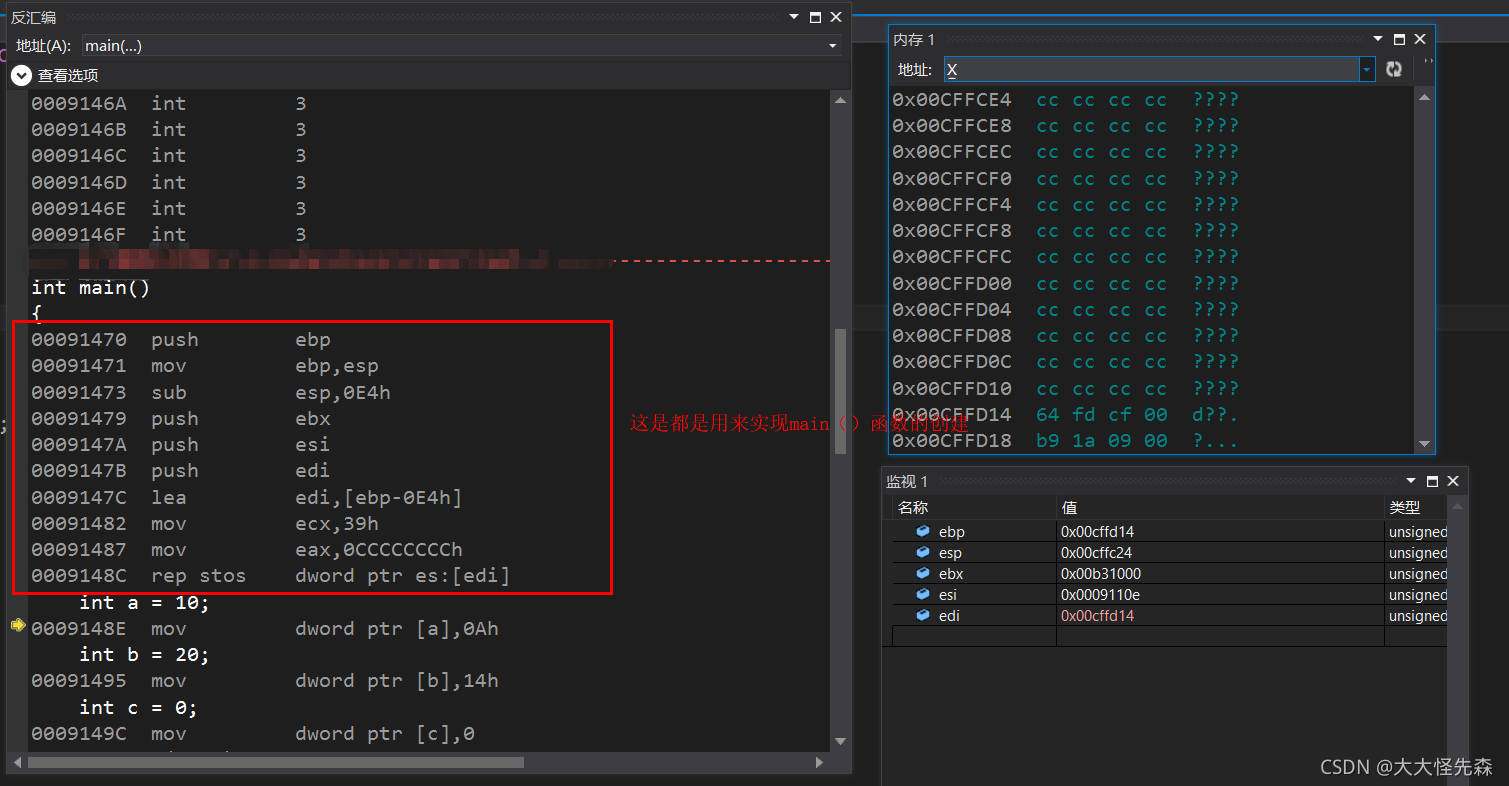Sort watch list by 名称 column header
This screenshot has width=1509, height=786.
coord(974,507)
